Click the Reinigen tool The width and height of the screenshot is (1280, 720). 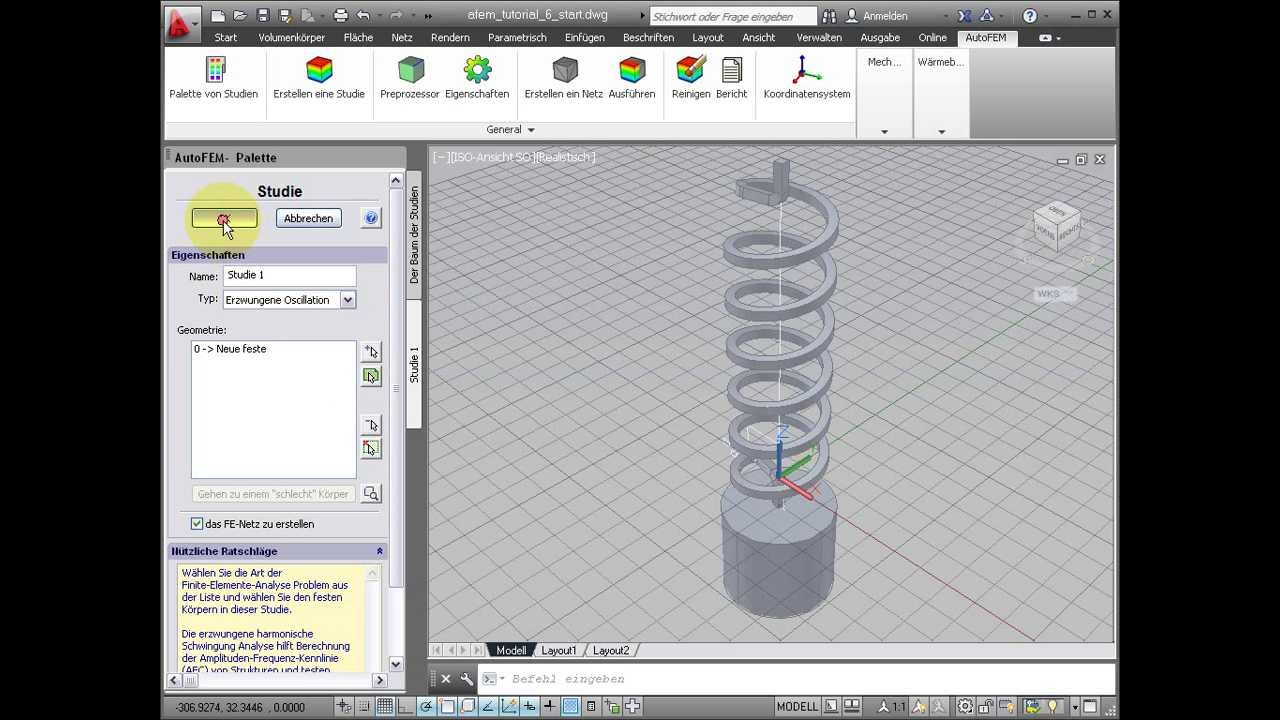[691, 78]
